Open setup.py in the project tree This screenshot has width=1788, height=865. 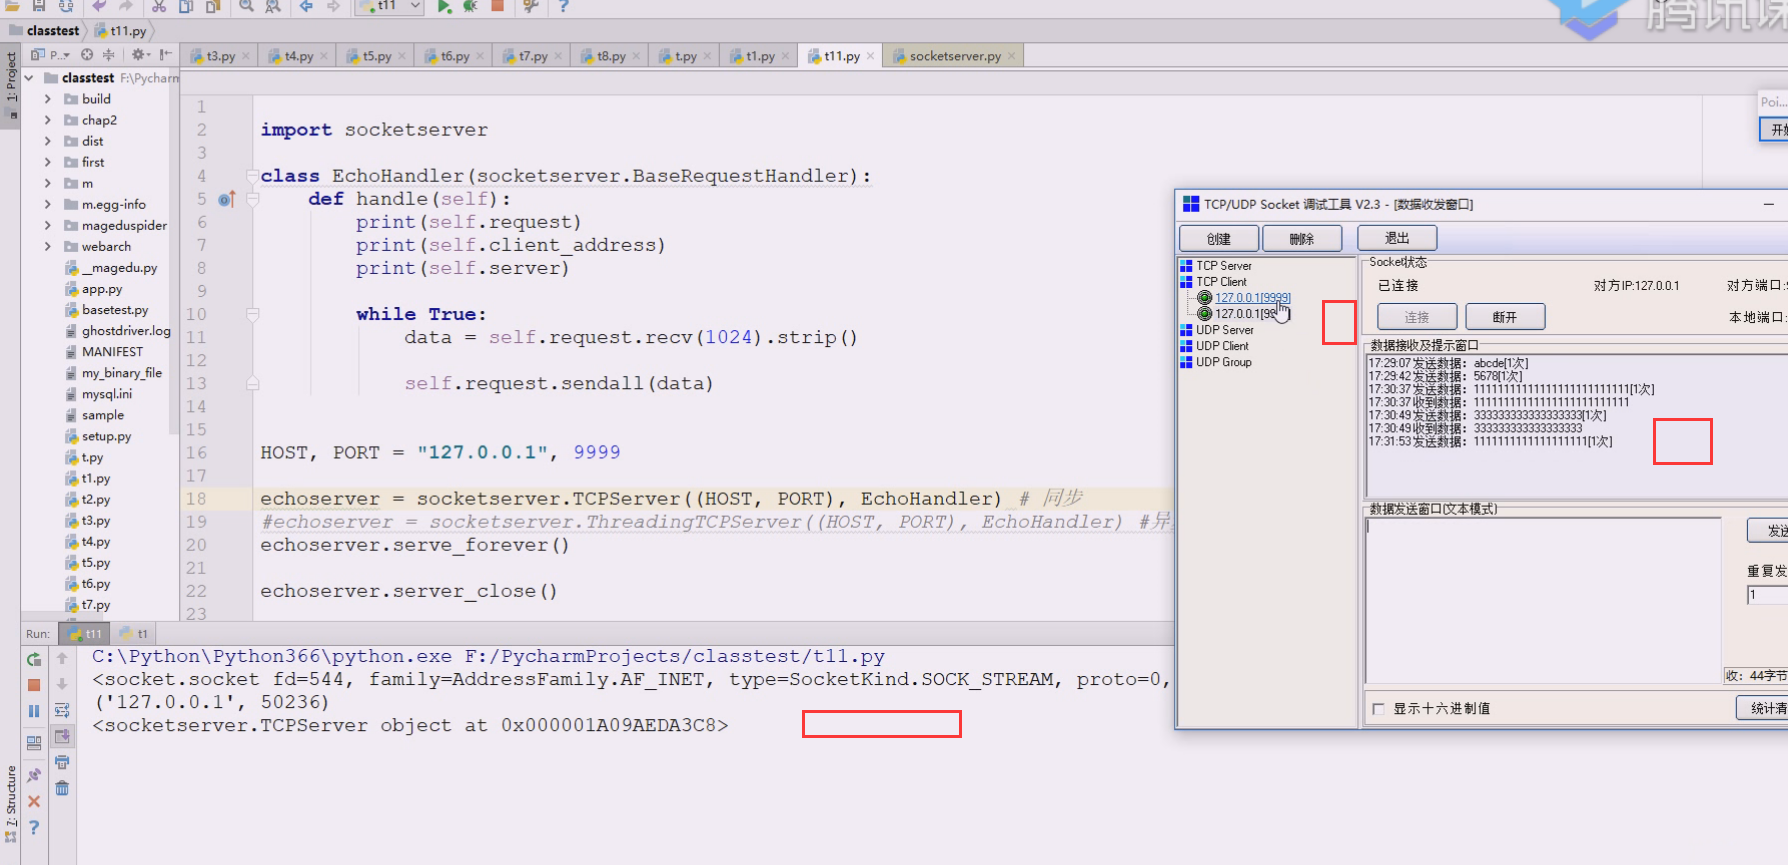coord(106,436)
